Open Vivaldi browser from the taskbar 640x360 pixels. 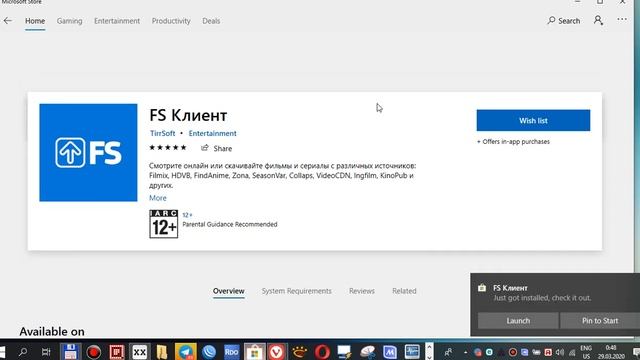[277, 352]
